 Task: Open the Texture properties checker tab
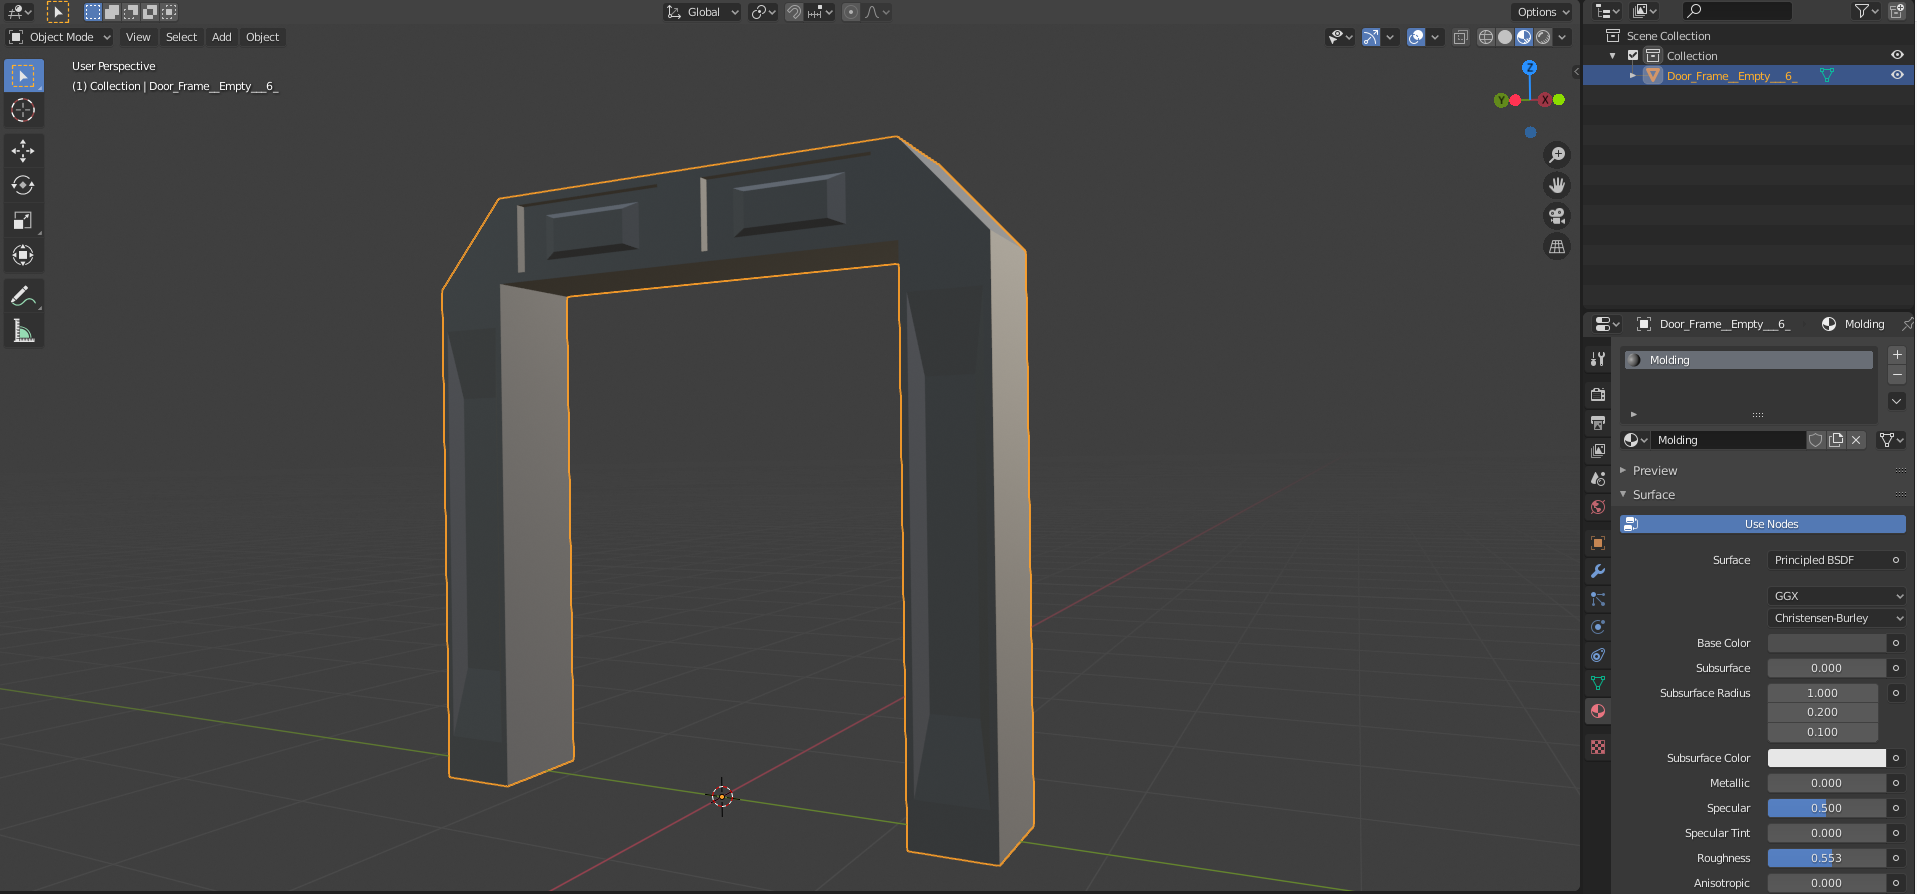1598,747
